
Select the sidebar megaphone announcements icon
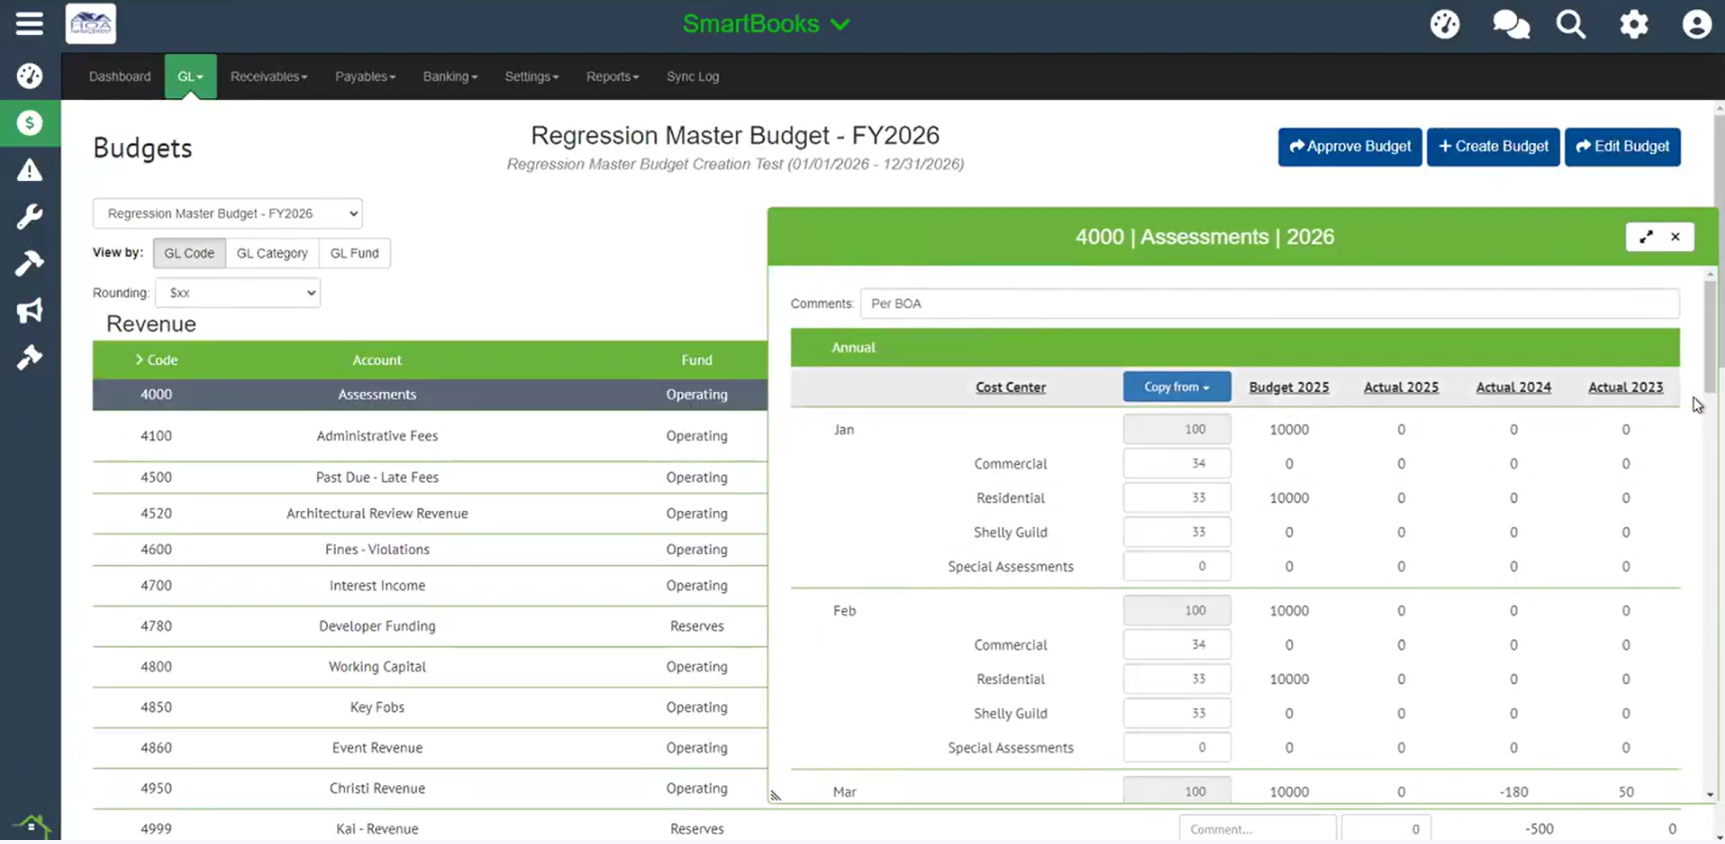click(30, 310)
